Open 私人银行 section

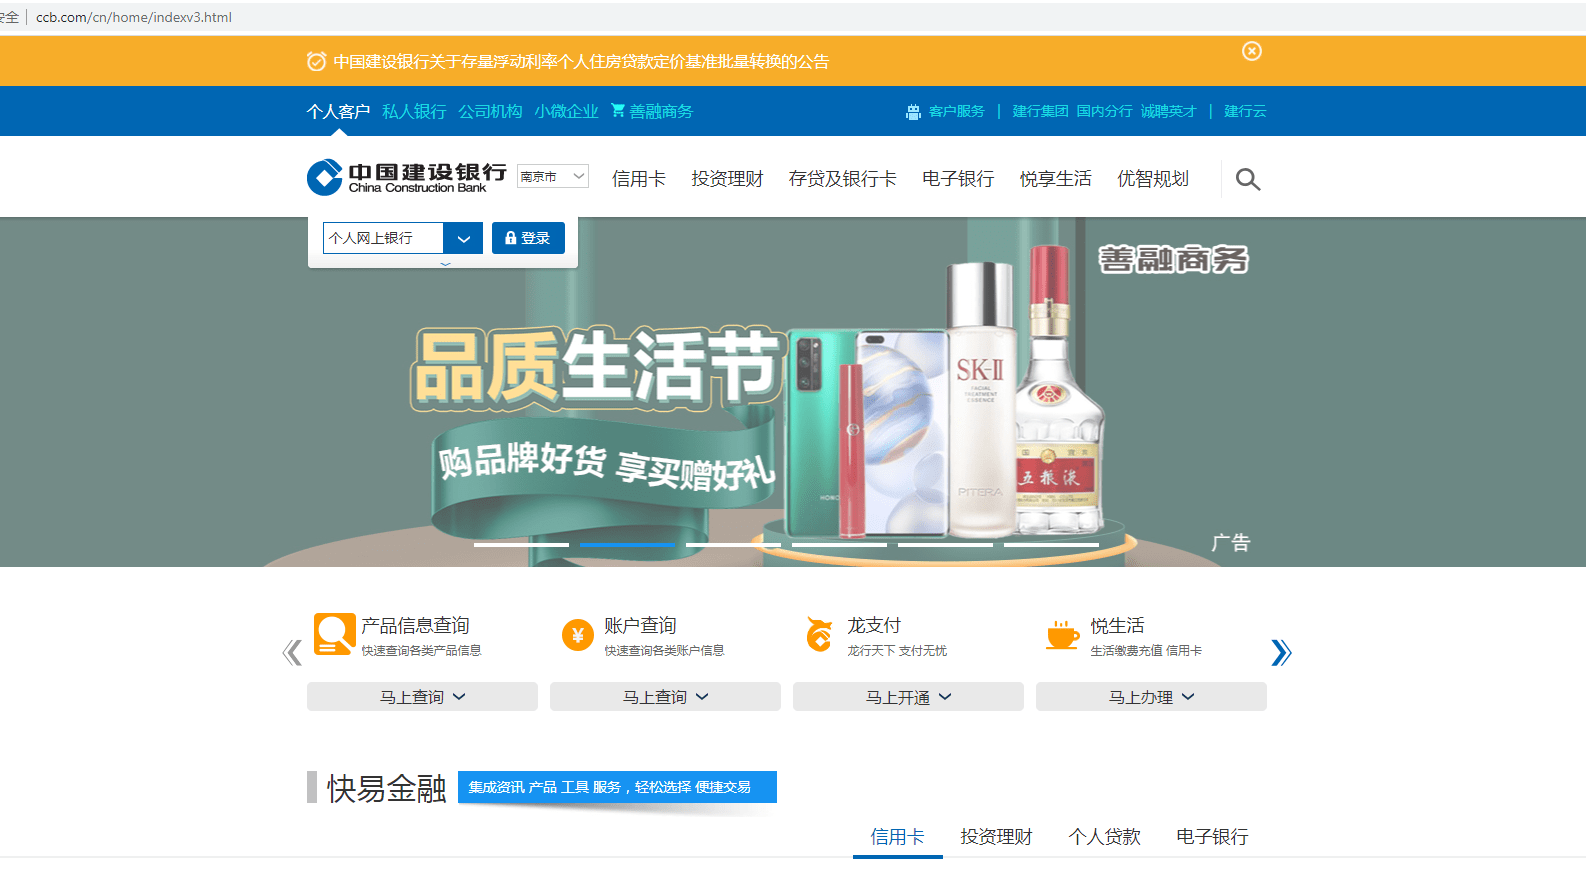click(414, 111)
